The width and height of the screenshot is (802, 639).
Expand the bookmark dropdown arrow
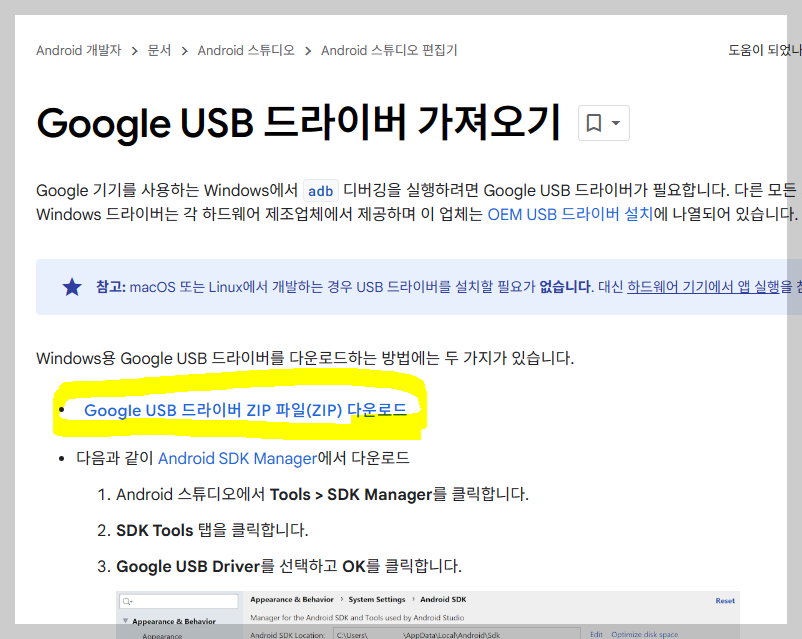[x=616, y=123]
